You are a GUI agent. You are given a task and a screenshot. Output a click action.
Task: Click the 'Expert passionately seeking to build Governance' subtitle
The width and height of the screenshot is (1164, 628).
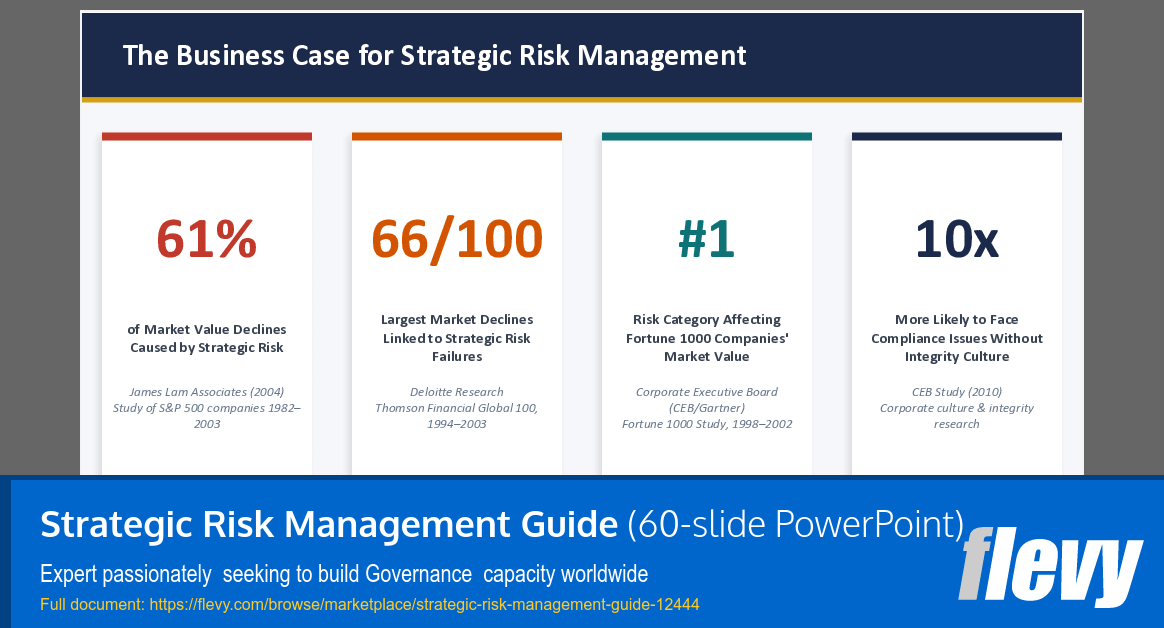pos(344,574)
